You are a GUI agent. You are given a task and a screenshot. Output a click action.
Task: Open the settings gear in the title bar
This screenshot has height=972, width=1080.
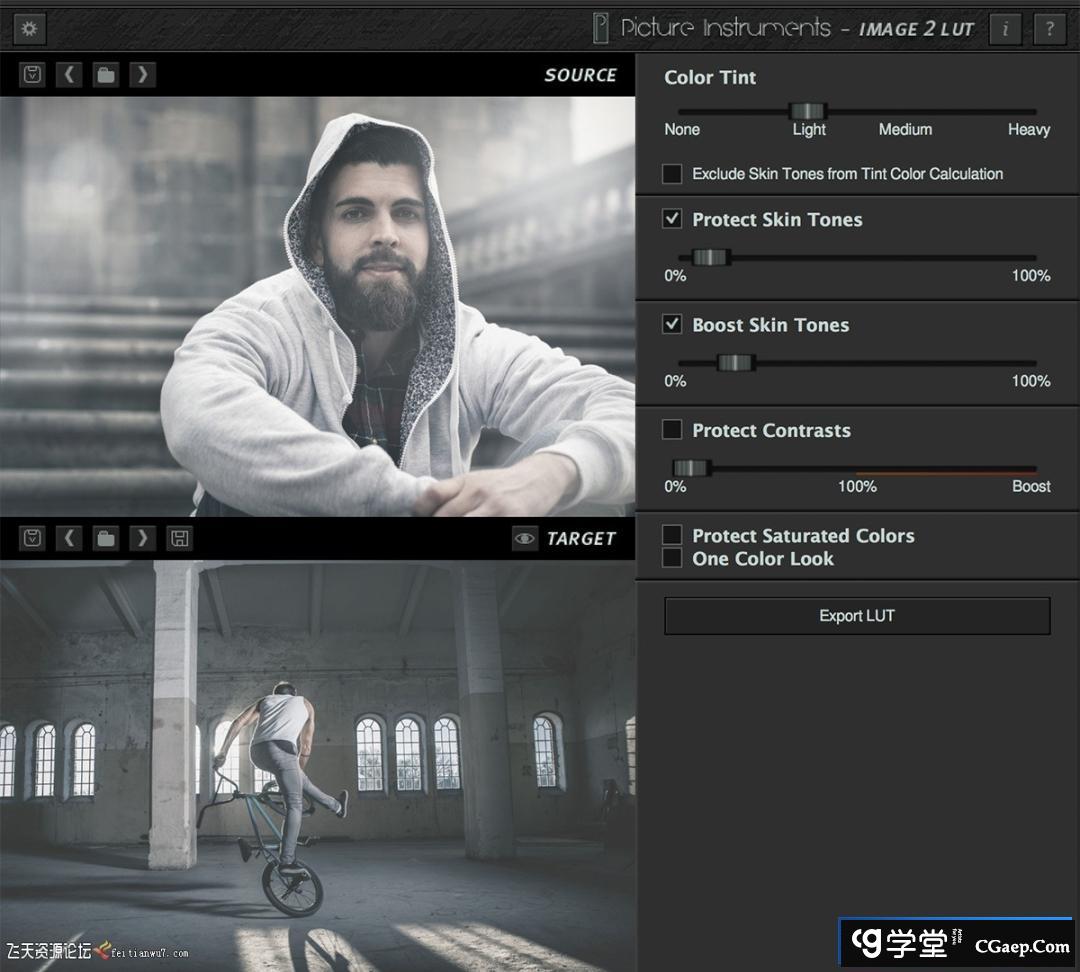point(29,28)
